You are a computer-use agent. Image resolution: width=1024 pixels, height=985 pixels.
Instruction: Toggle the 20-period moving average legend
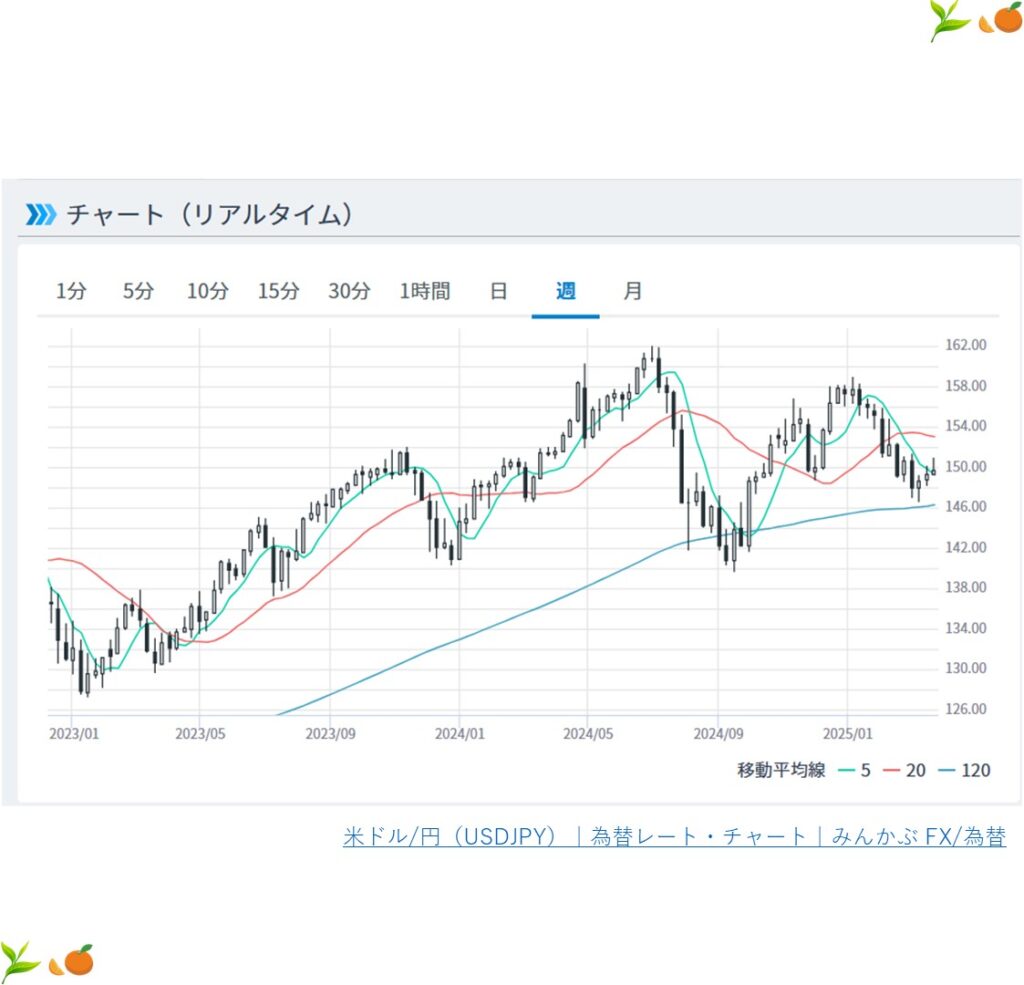coord(906,770)
